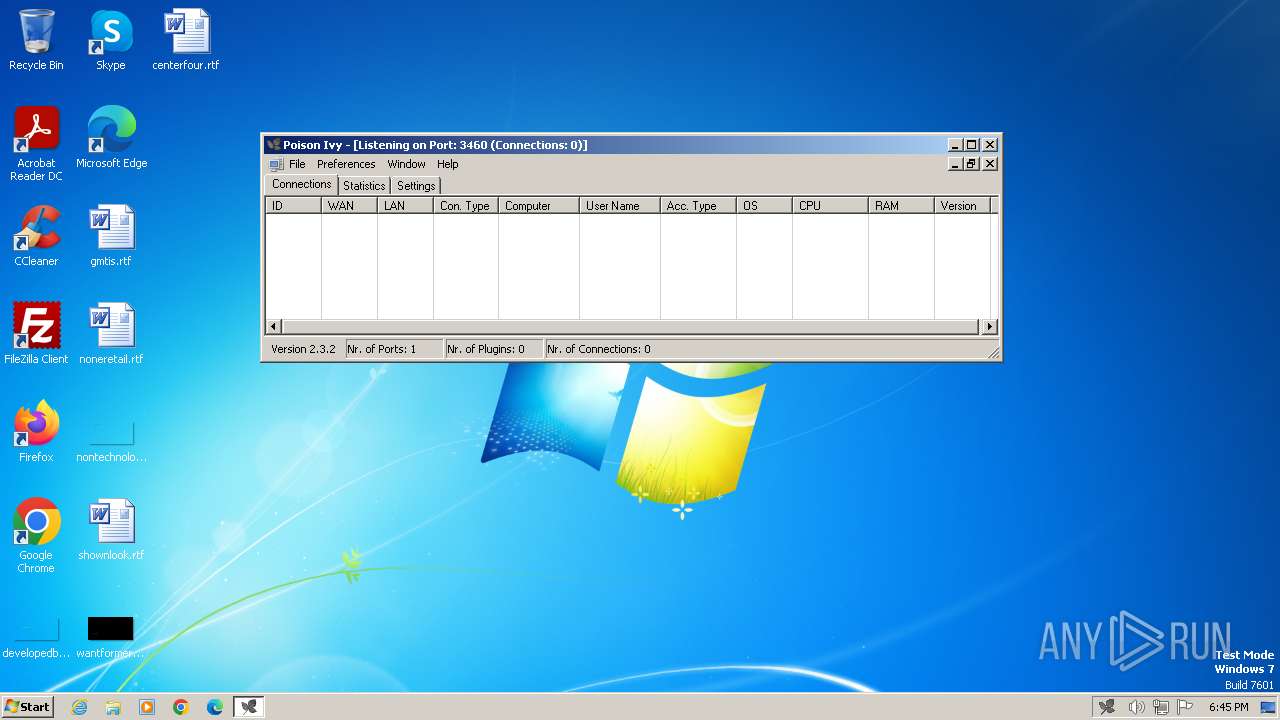This screenshot has height=720, width=1280.
Task: Open Edge from the taskbar
Action: pyautogui.click(x=215, y=707)
